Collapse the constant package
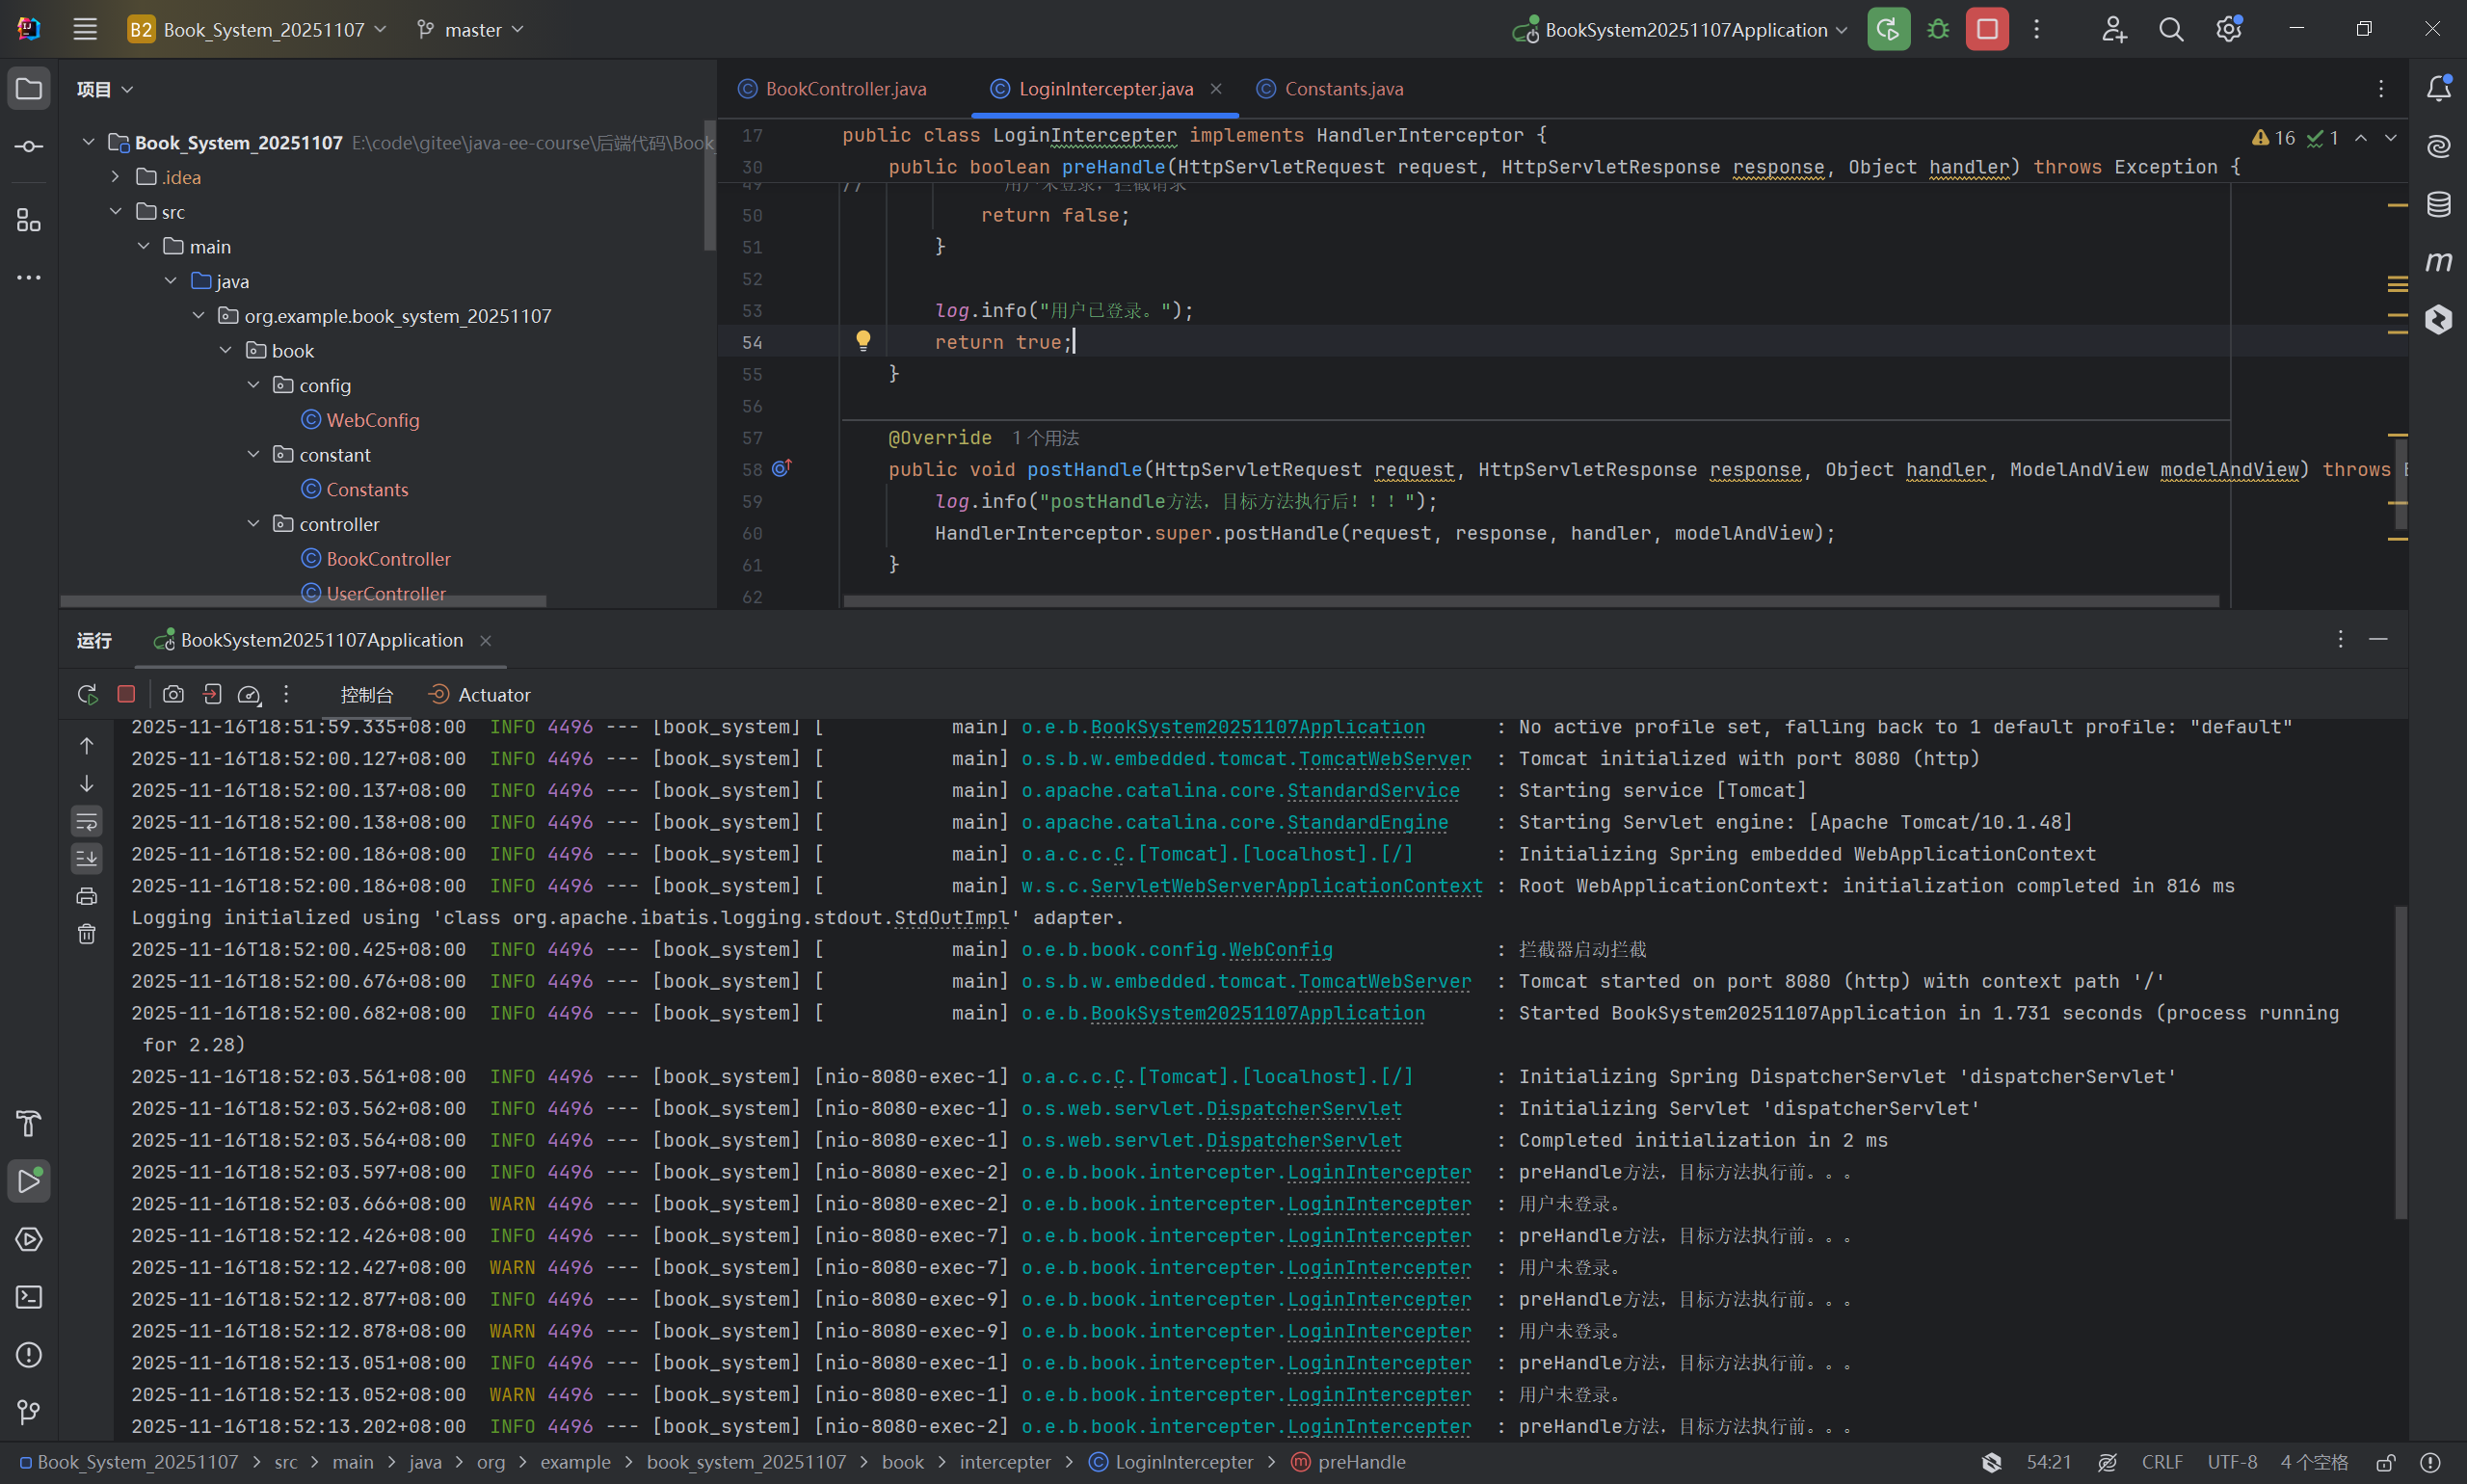Screen dimensions: 2467x1484 coord(254,455)
